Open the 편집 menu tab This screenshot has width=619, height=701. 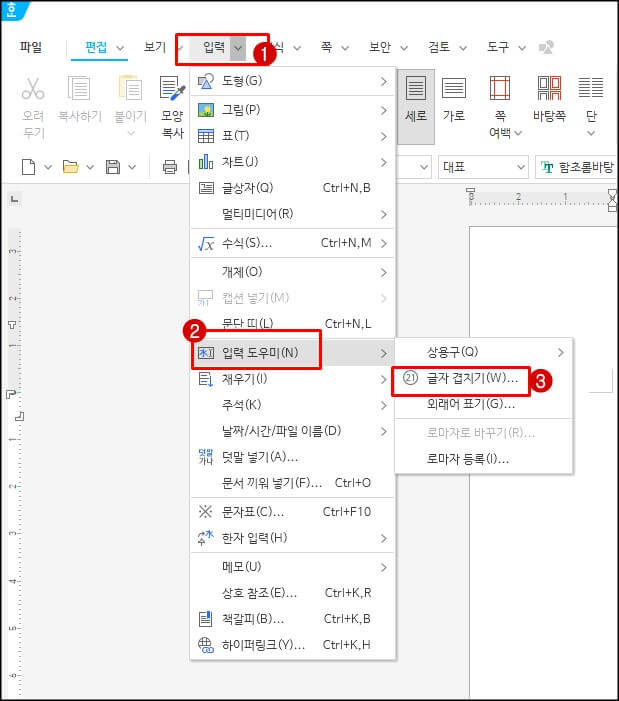(x=96, y=47)
